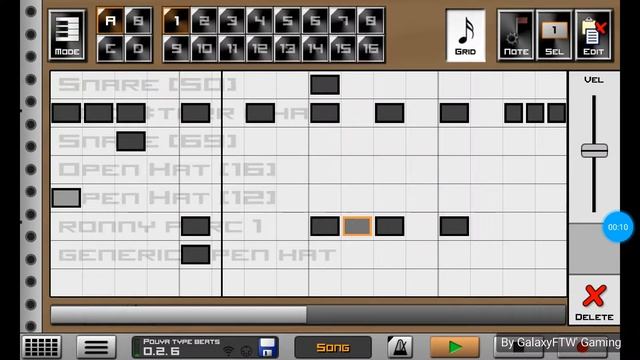Open the hamburger menu button

coord(96,347)
